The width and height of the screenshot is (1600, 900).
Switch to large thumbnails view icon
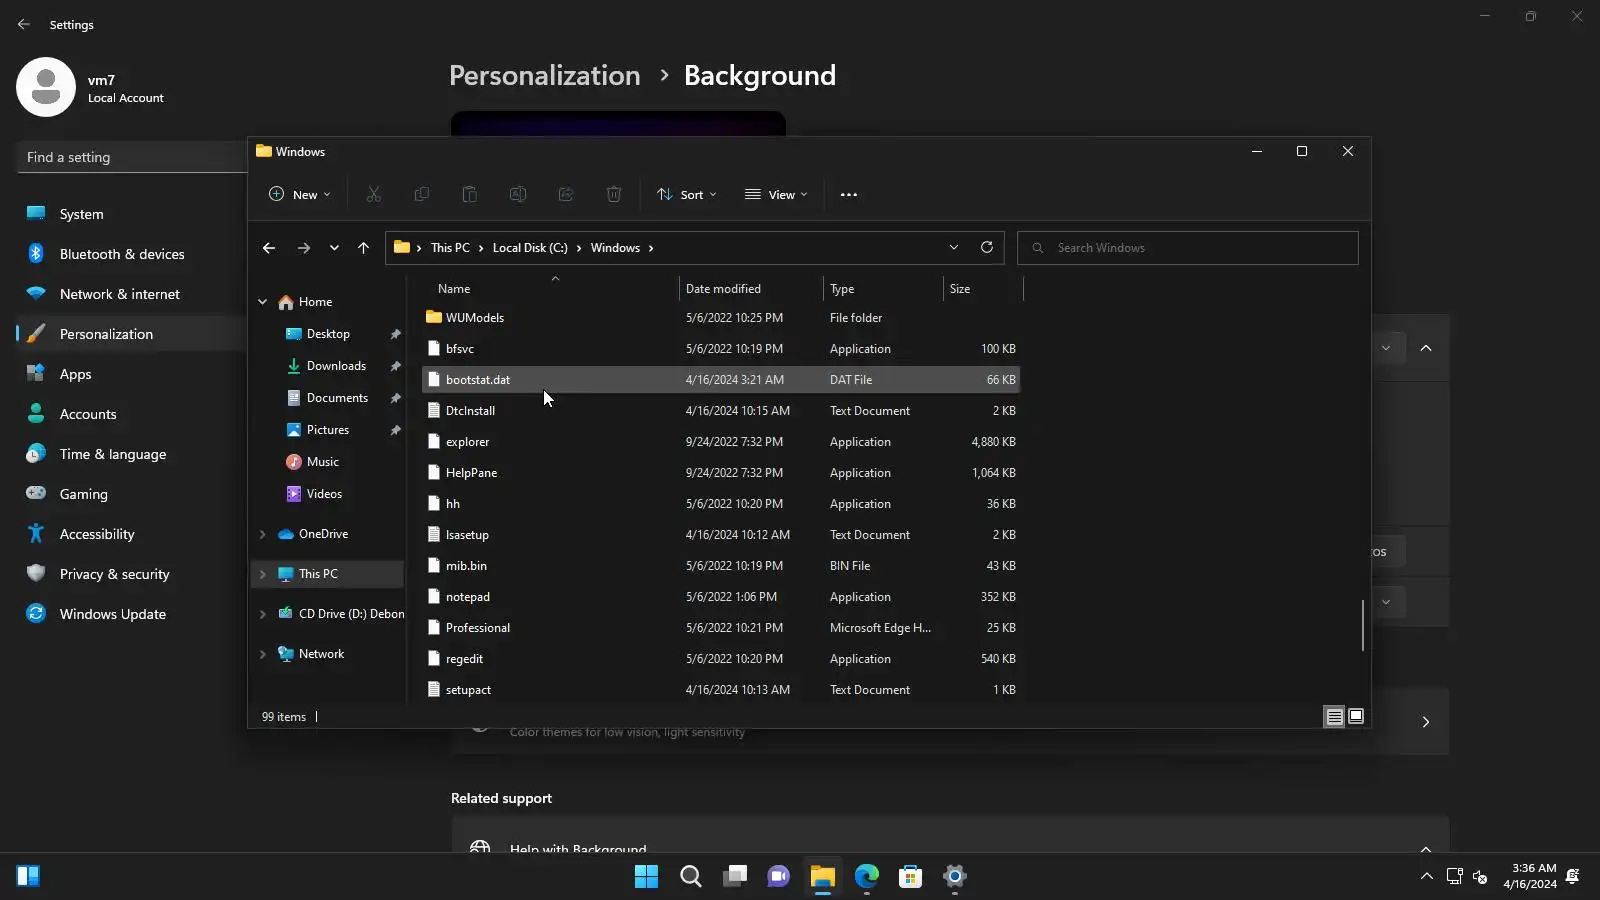coord(1356,717)
